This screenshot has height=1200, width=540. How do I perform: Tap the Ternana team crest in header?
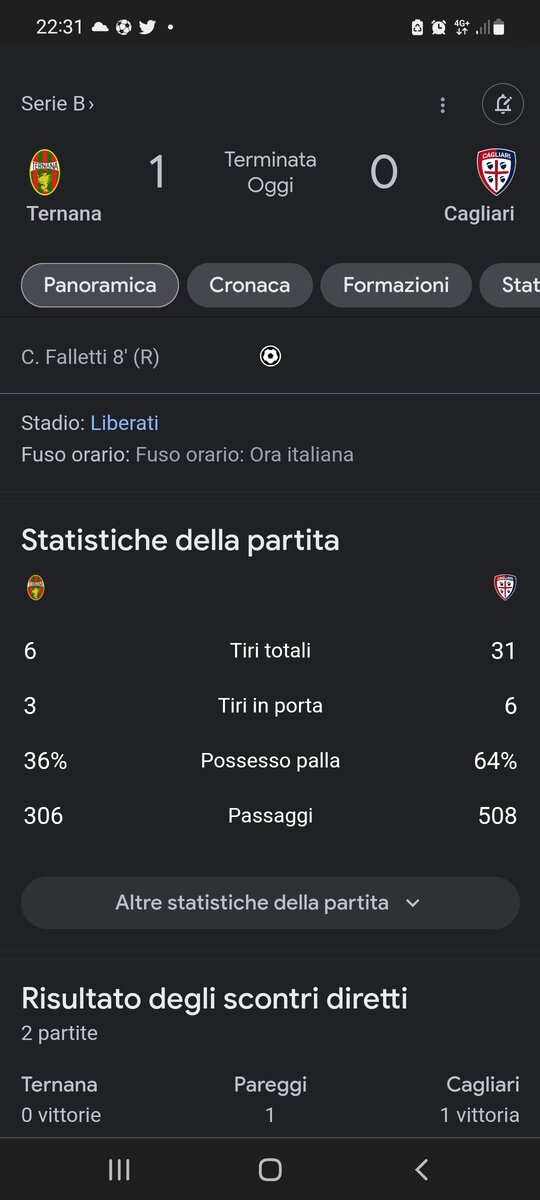(x=44, y=172)
